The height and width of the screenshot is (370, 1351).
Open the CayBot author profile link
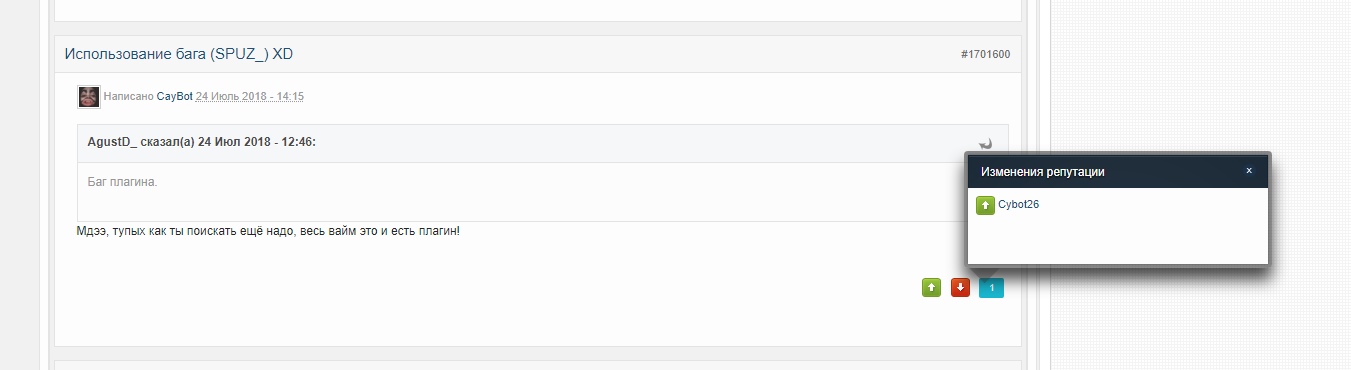pyautogui.click(x=174, y=97)
